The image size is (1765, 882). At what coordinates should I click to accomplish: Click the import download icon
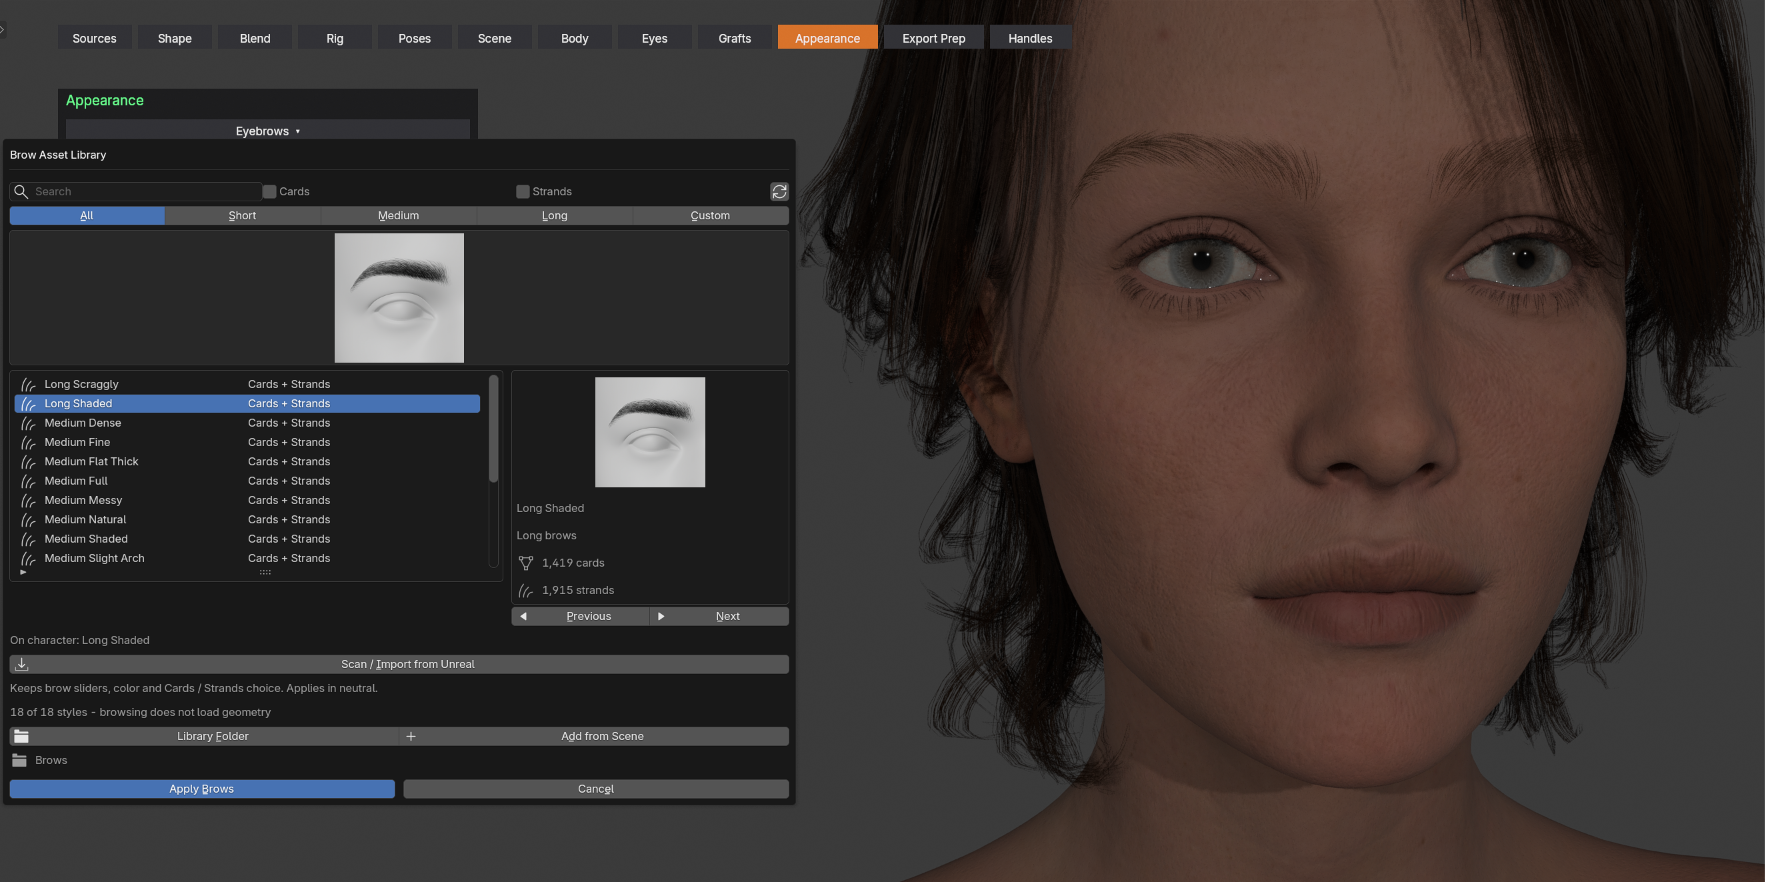coord(22,664)
